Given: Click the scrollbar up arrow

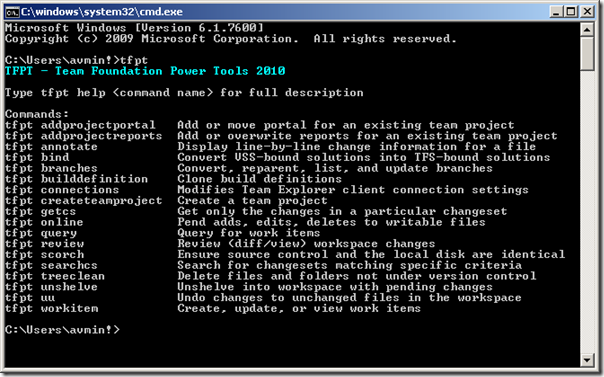Looking at the screenshot, I should coord(587,30).
